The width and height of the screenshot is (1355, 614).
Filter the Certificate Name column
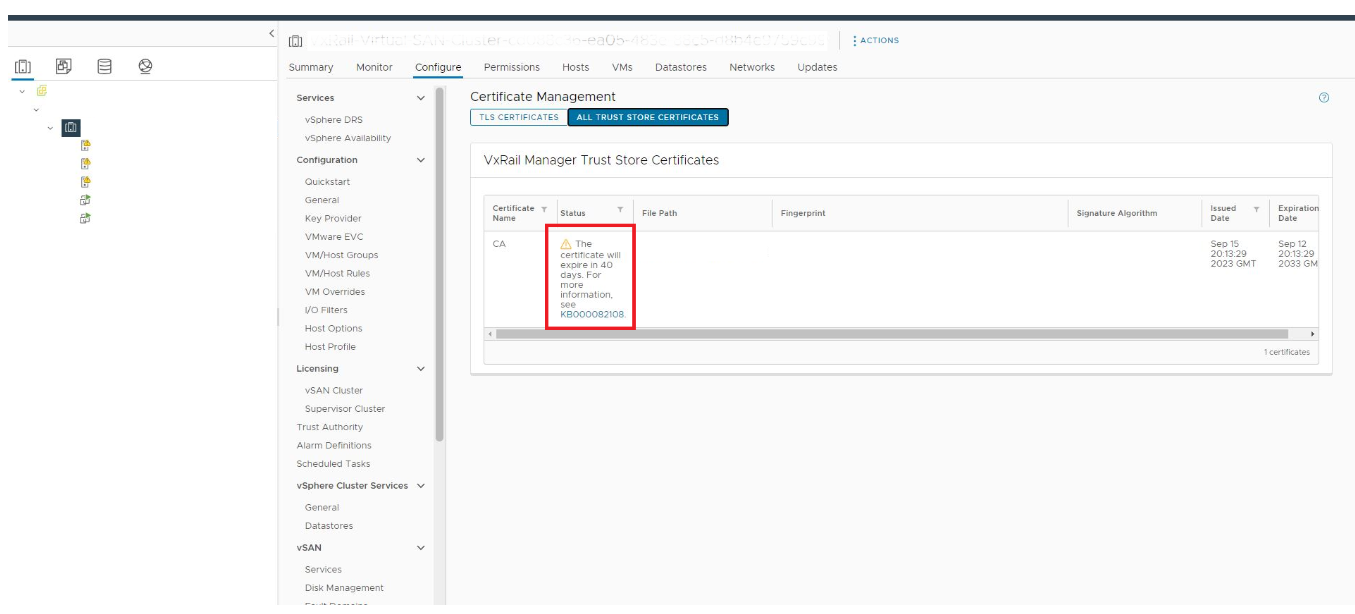tap(544, 209)
